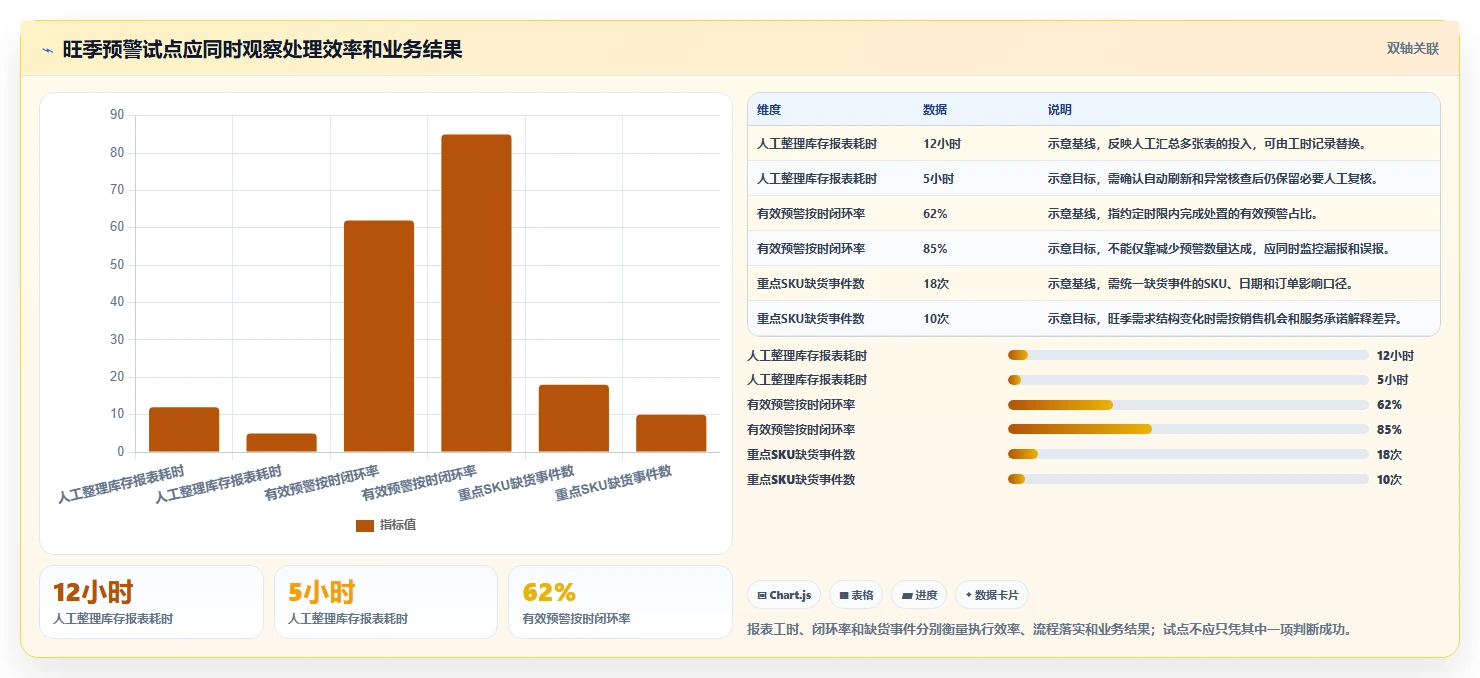
Task: Click the description starting 示意基线，需统一缺货事件
Action: point(1200,284)
